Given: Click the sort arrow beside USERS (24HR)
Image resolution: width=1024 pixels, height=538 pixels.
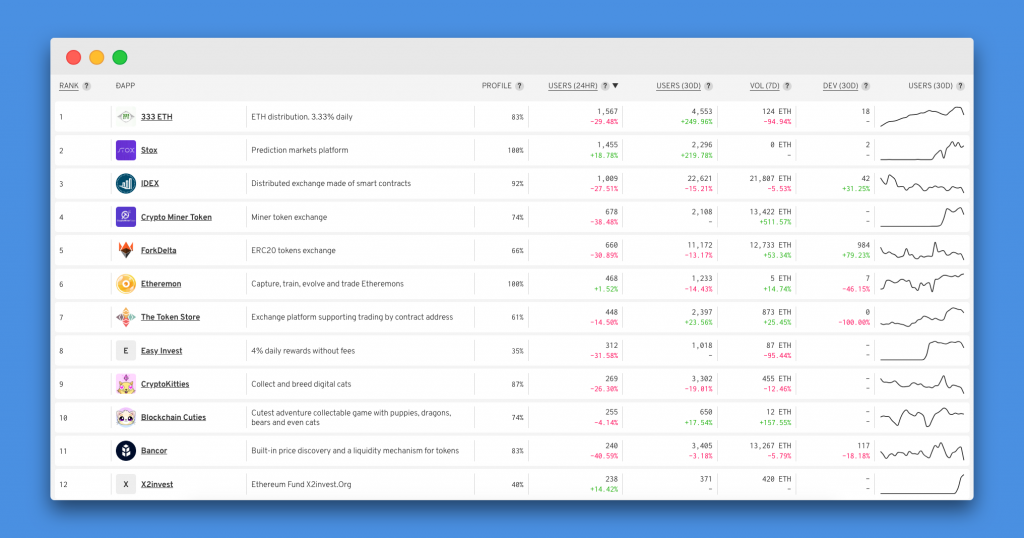Looking at the screenshot, I should pos(615,86).
